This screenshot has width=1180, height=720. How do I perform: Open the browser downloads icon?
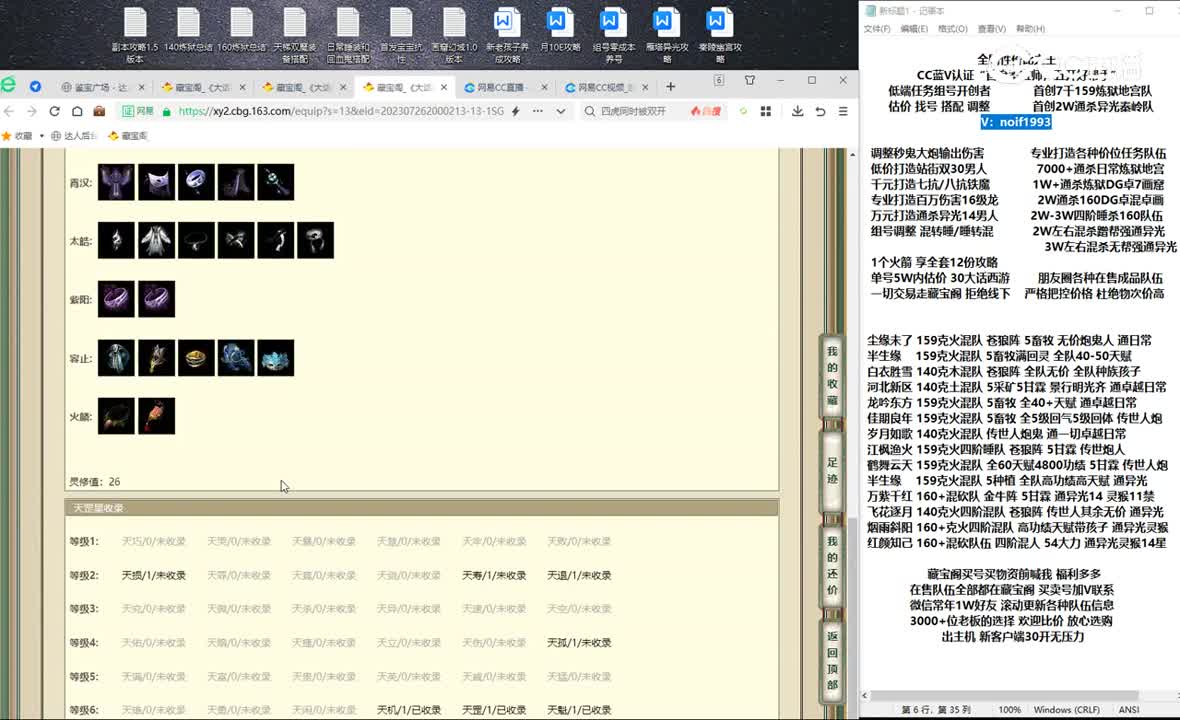coord(797,111)
